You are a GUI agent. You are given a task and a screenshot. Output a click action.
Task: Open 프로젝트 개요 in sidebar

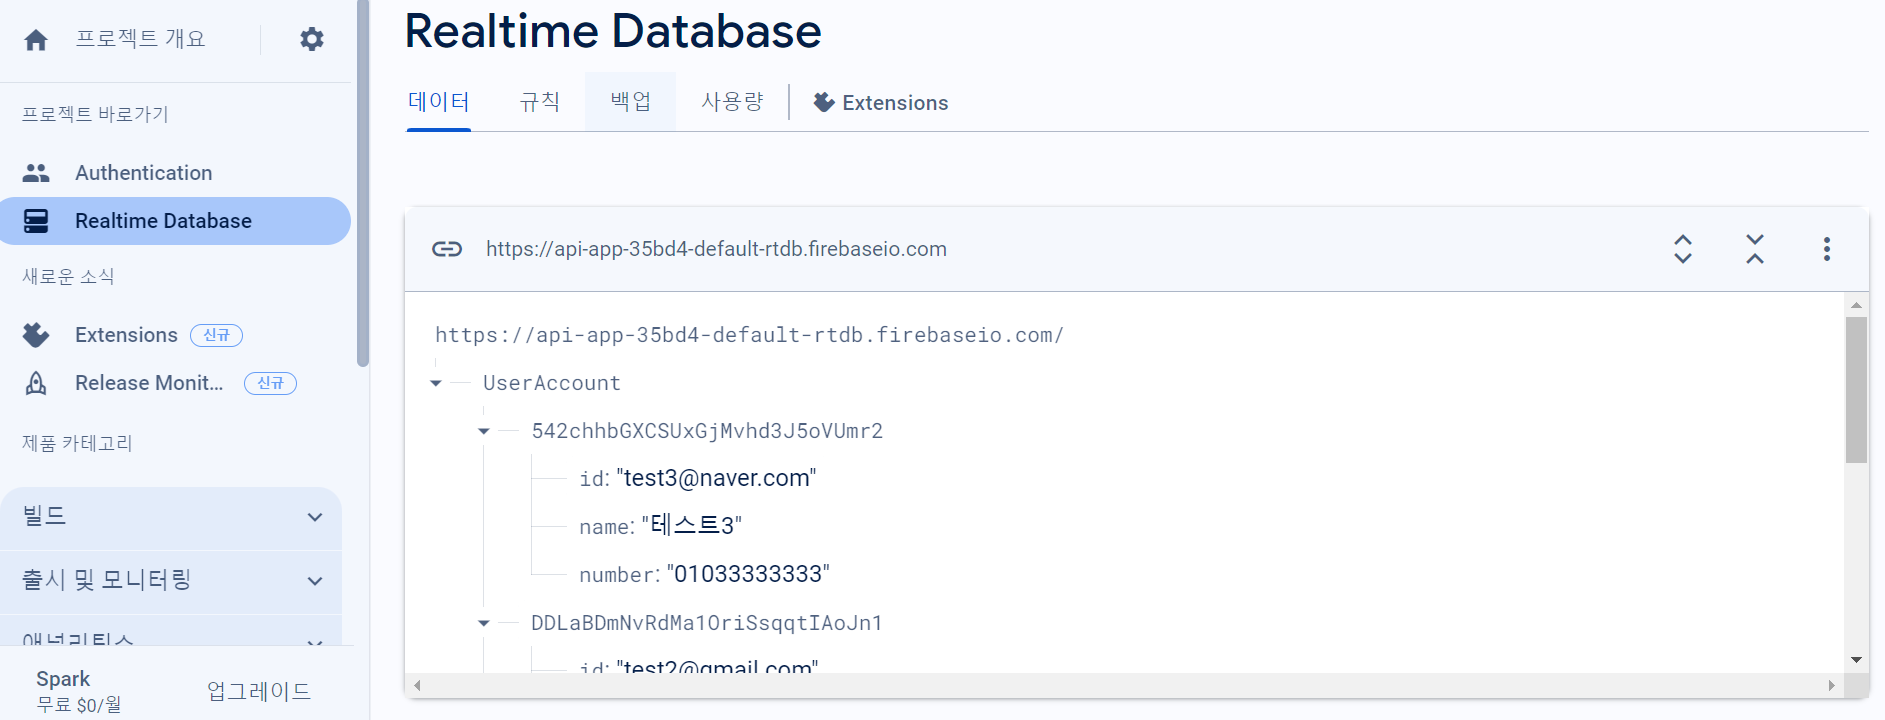pyautogui.click(x=140, y=39)
